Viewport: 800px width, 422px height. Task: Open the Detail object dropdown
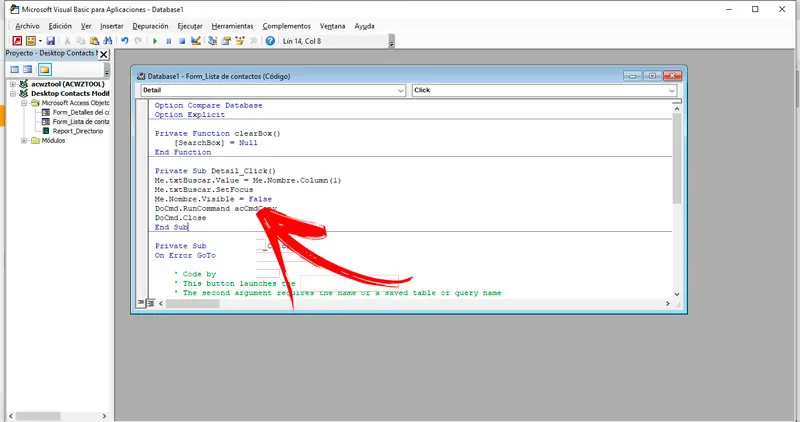point(402,90)
